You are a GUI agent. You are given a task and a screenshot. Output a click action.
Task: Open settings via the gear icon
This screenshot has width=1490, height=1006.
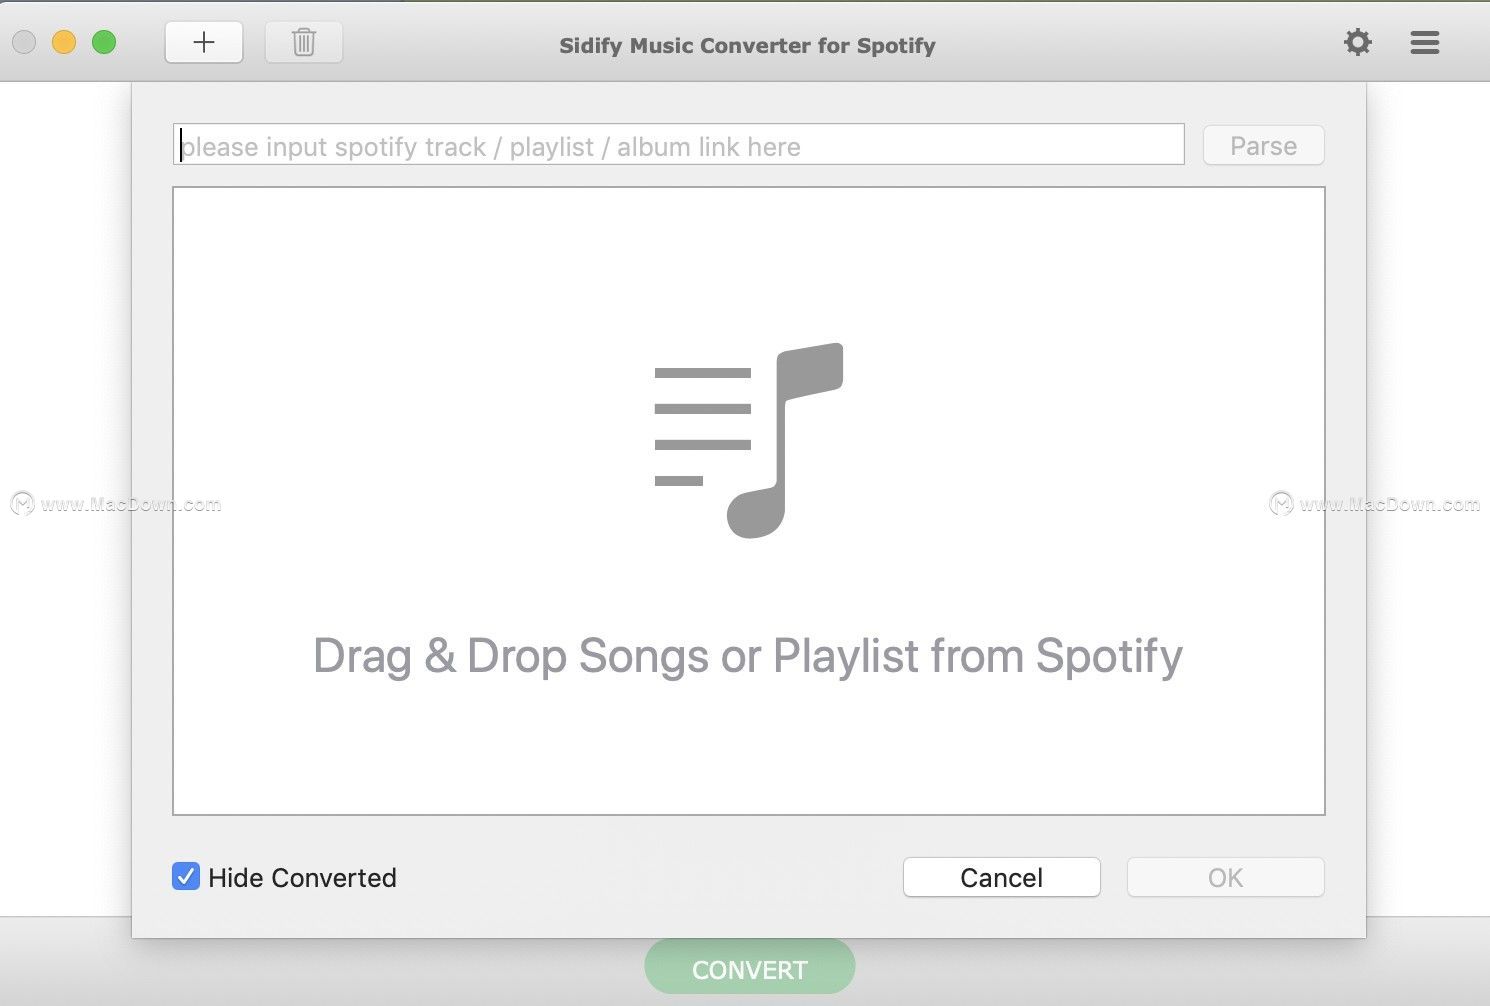pyautogui.click(x=1357, y=42)
